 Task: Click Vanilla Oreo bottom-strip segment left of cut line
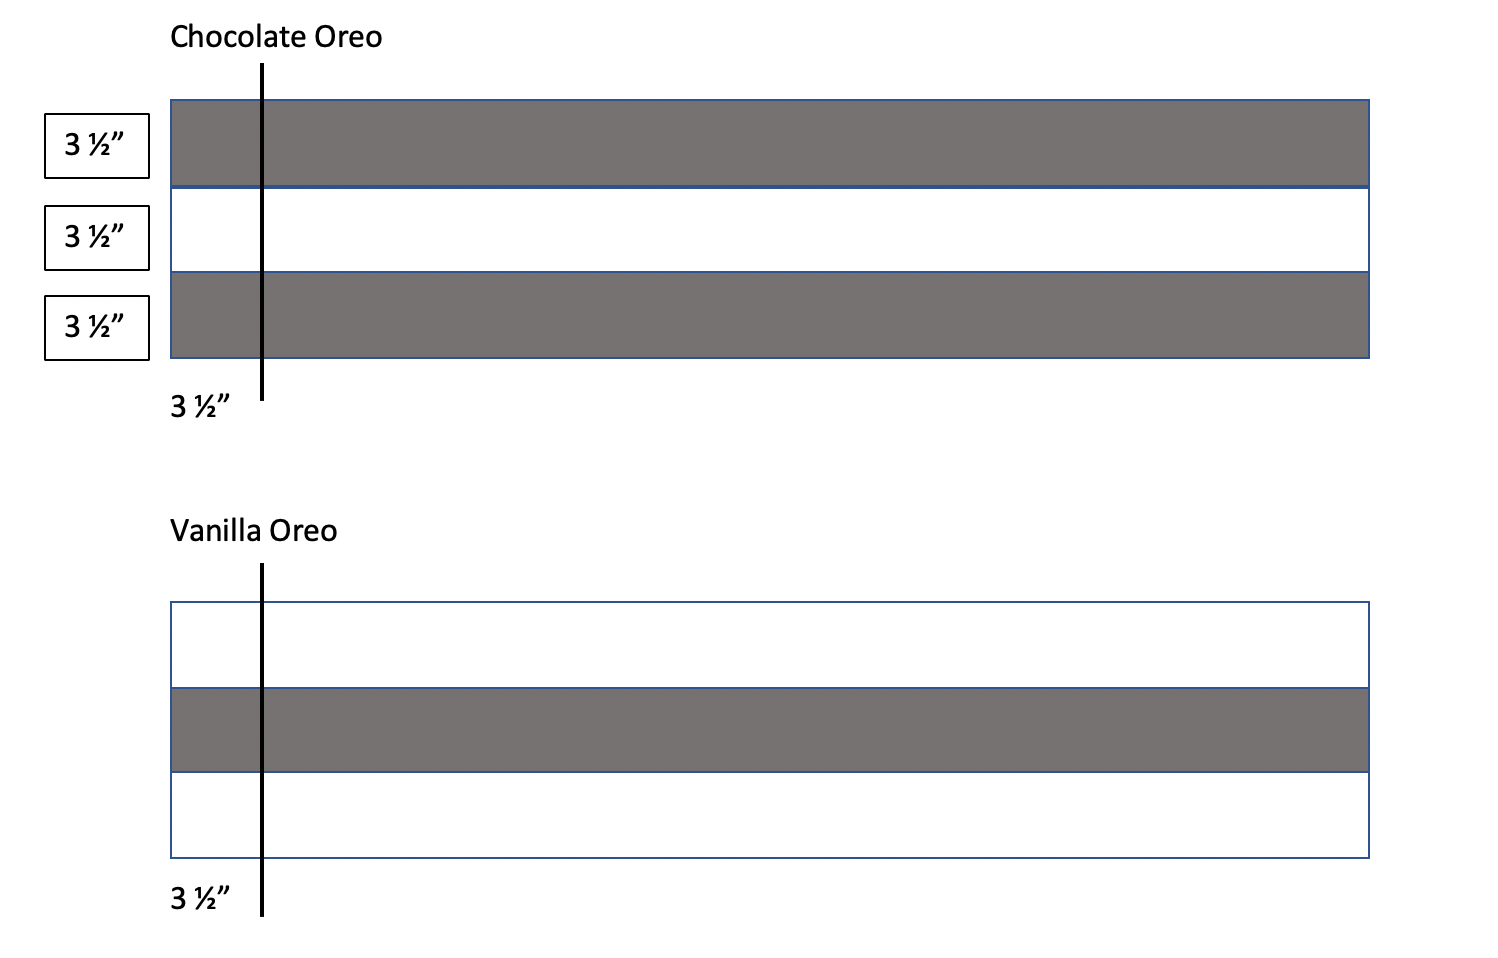pos(216,815)
